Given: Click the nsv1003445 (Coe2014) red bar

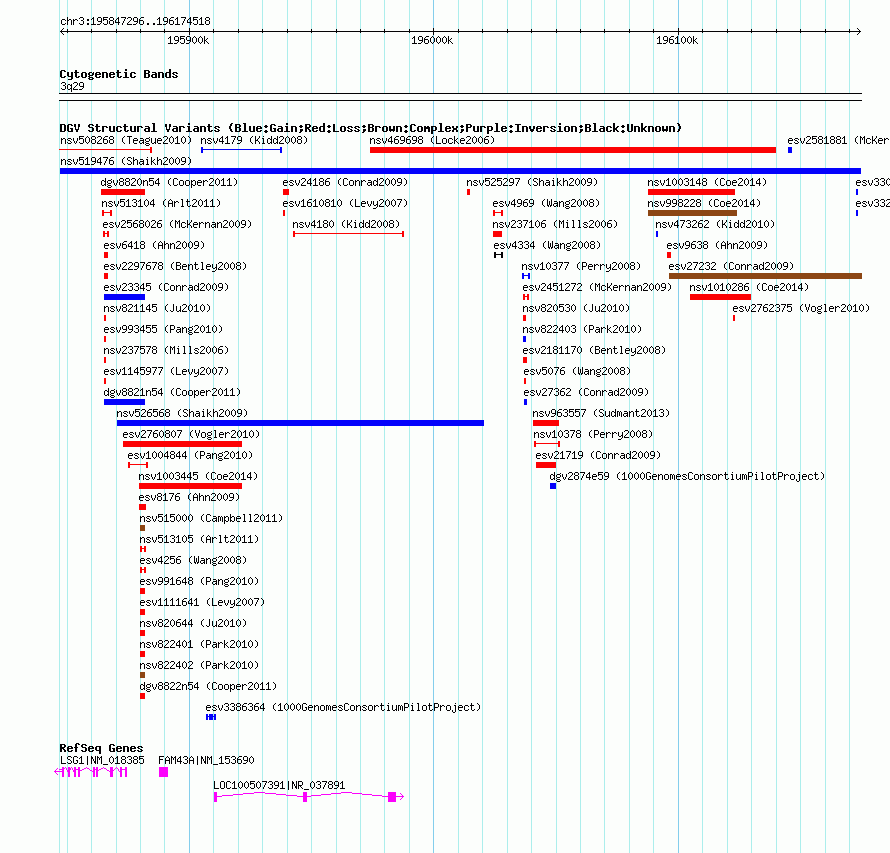Looking at the screenshot, I should tap(191, 486).
